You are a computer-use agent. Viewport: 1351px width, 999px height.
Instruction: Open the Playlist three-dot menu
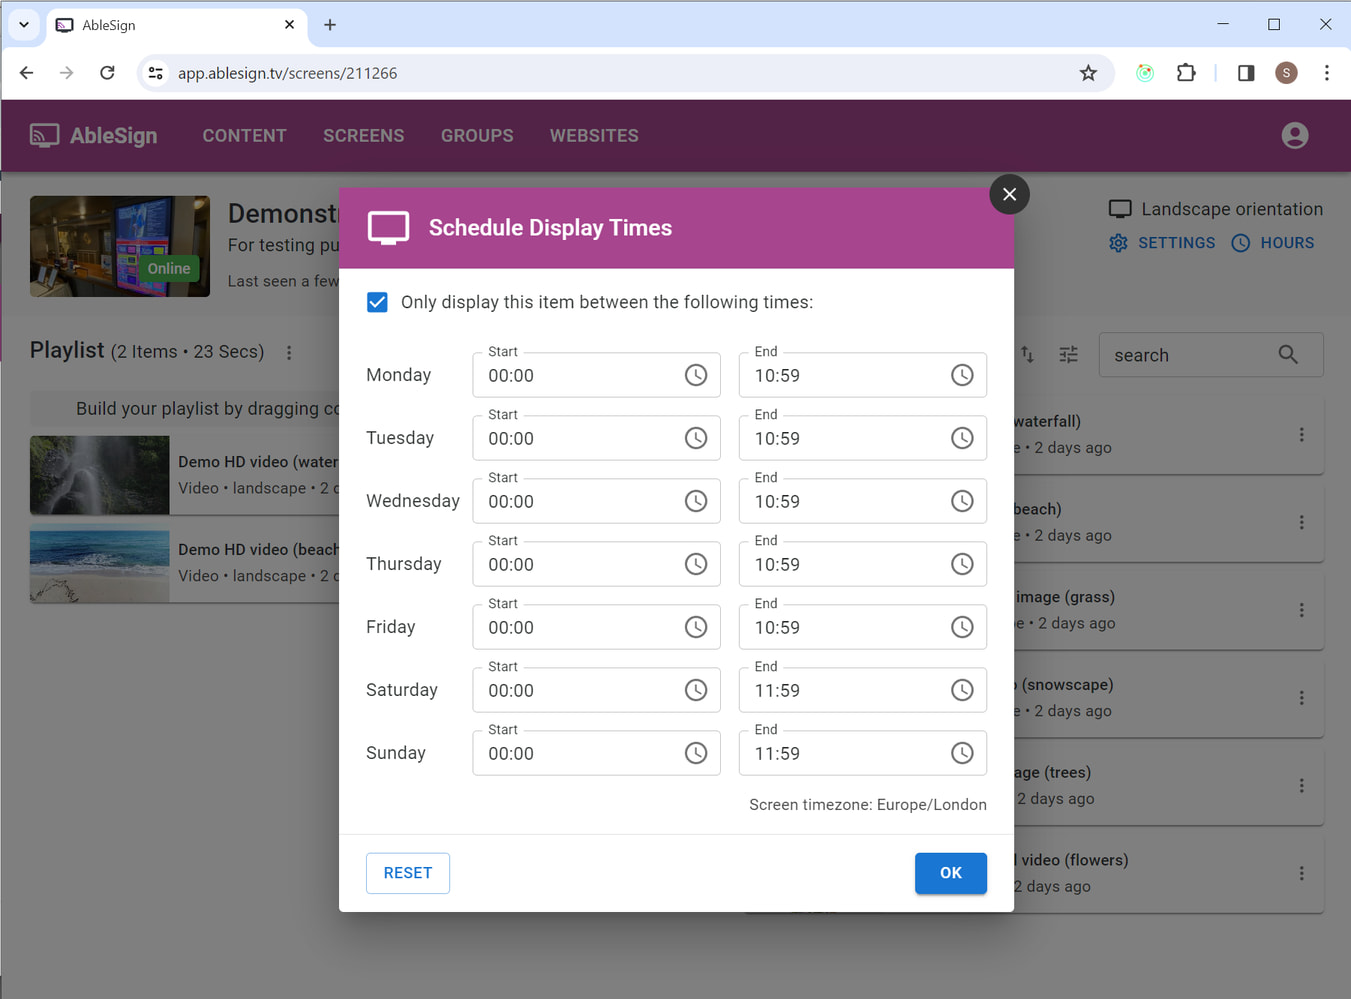289,352
